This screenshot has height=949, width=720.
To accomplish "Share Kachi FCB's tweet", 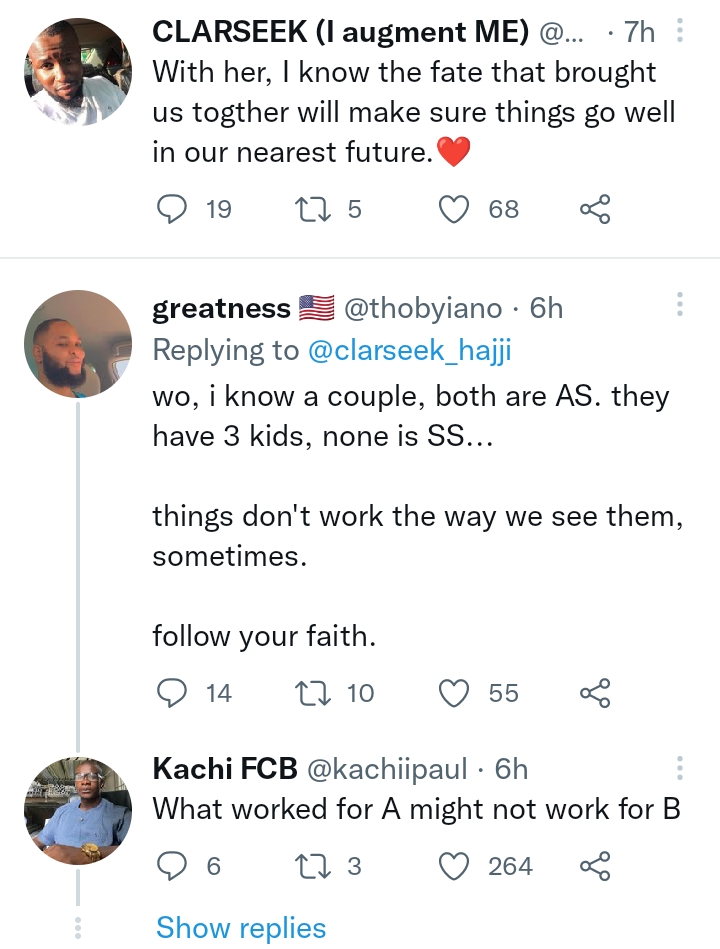I will click(594, 866).
